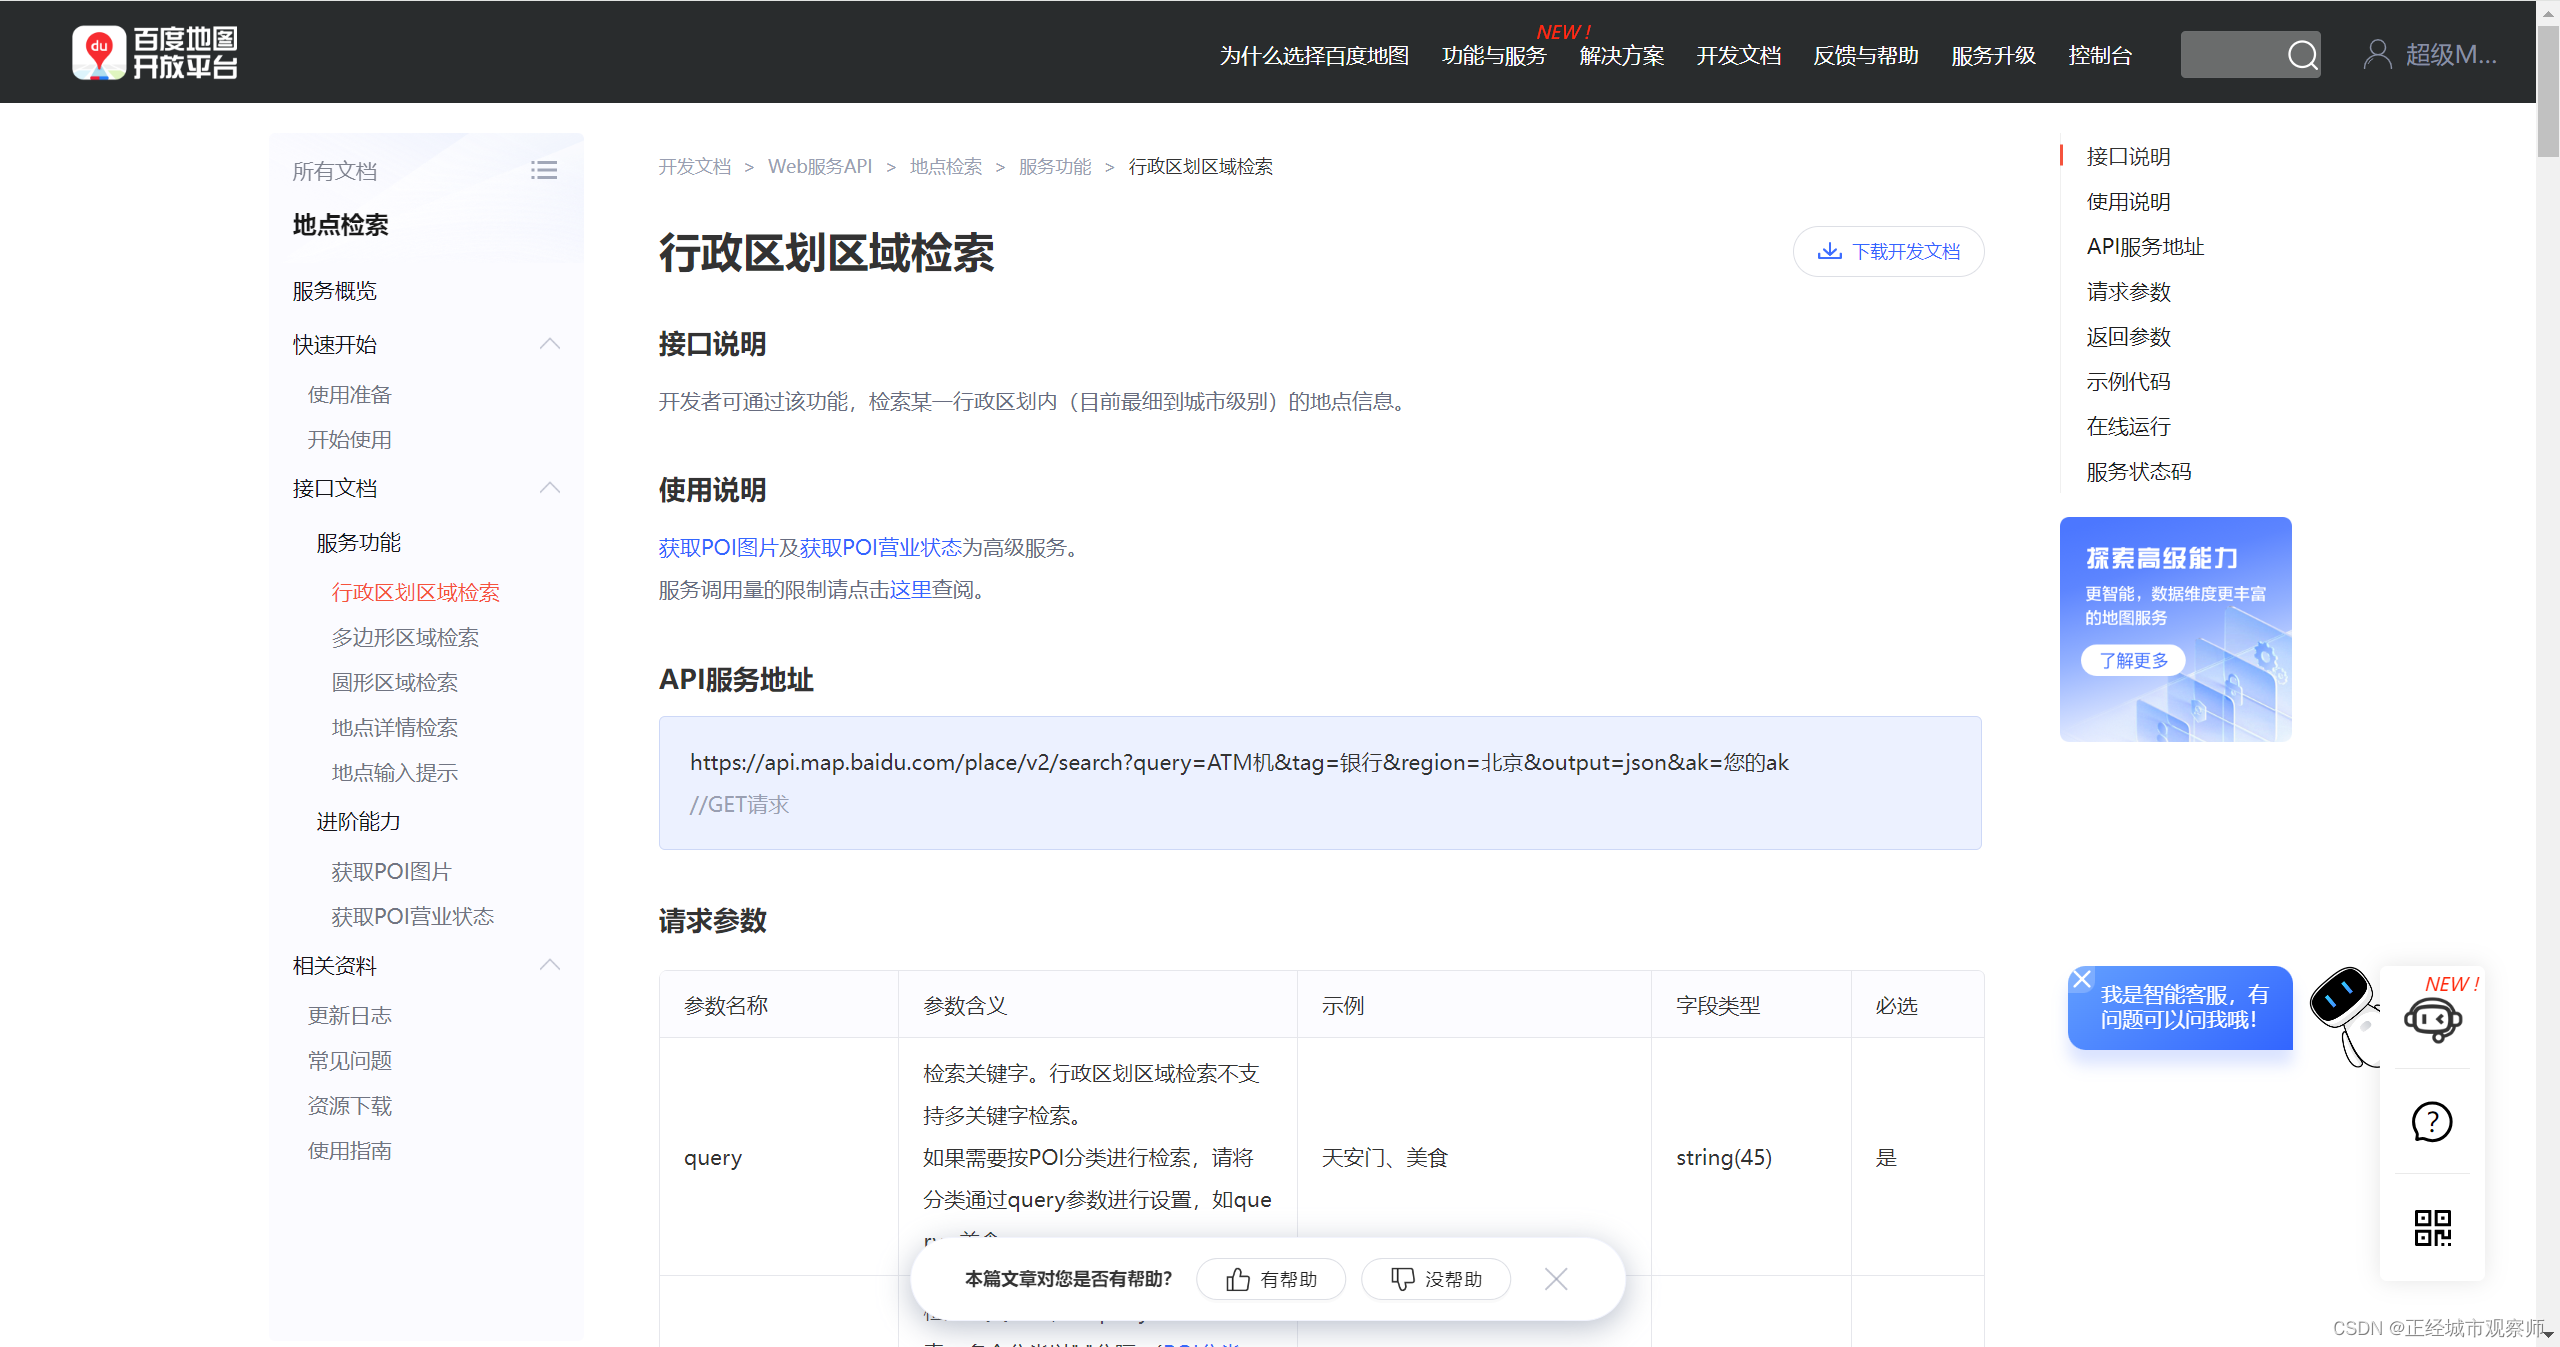Collapse the 相关资料 section
The height and width of the screenshot is (1347, 2560).
coord(549,965)
